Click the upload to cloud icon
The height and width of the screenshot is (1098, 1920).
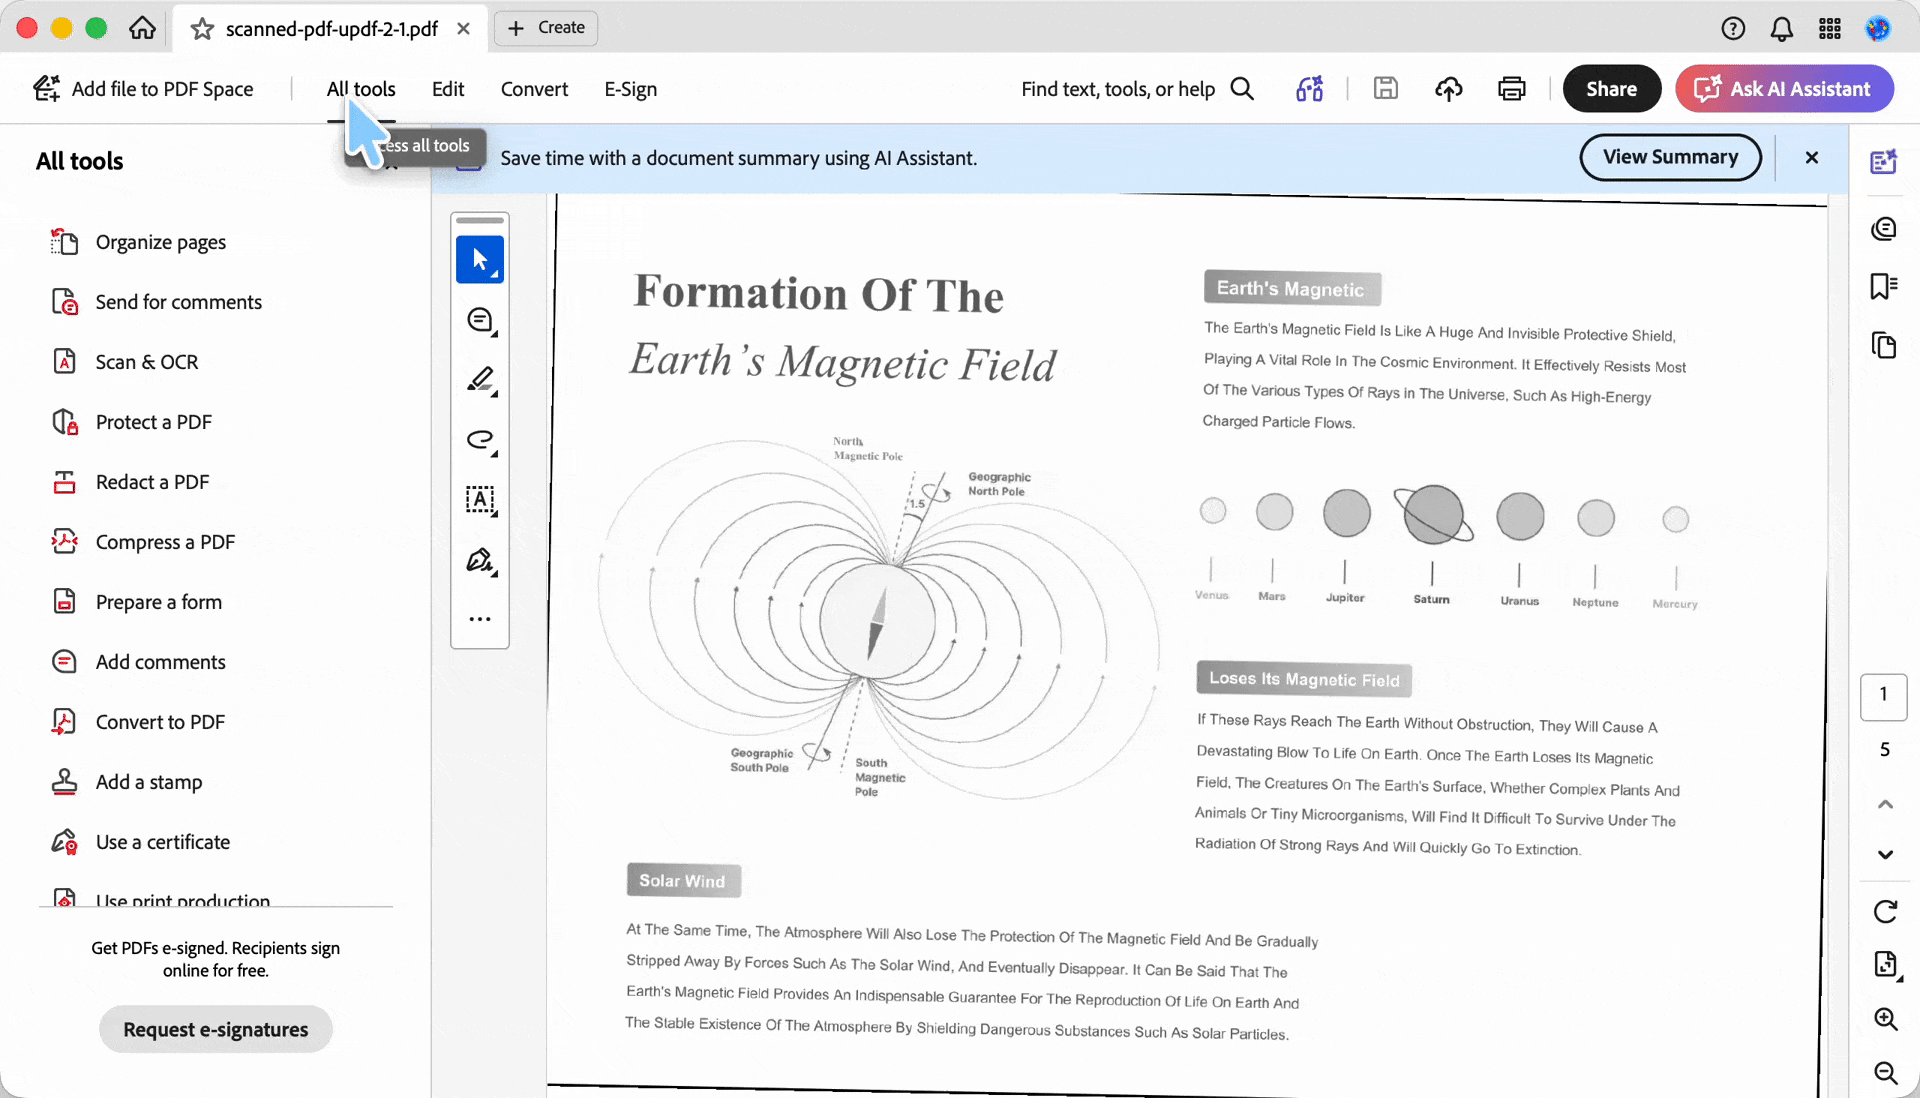(x=1449, y=89)
